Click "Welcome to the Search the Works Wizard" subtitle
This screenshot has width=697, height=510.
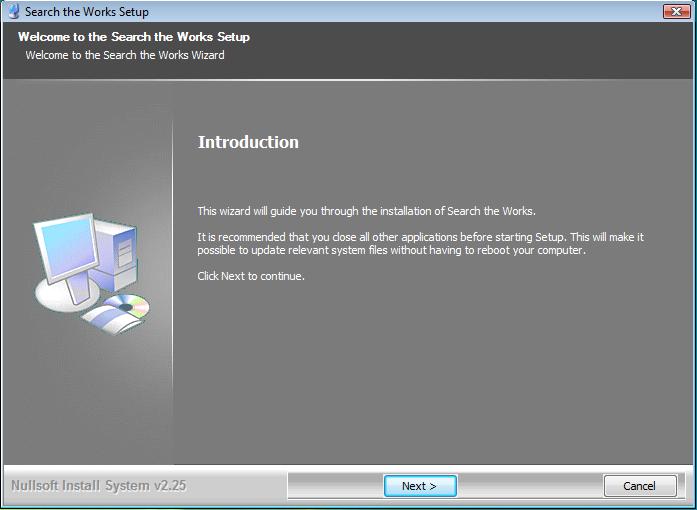tap(125, 55)
